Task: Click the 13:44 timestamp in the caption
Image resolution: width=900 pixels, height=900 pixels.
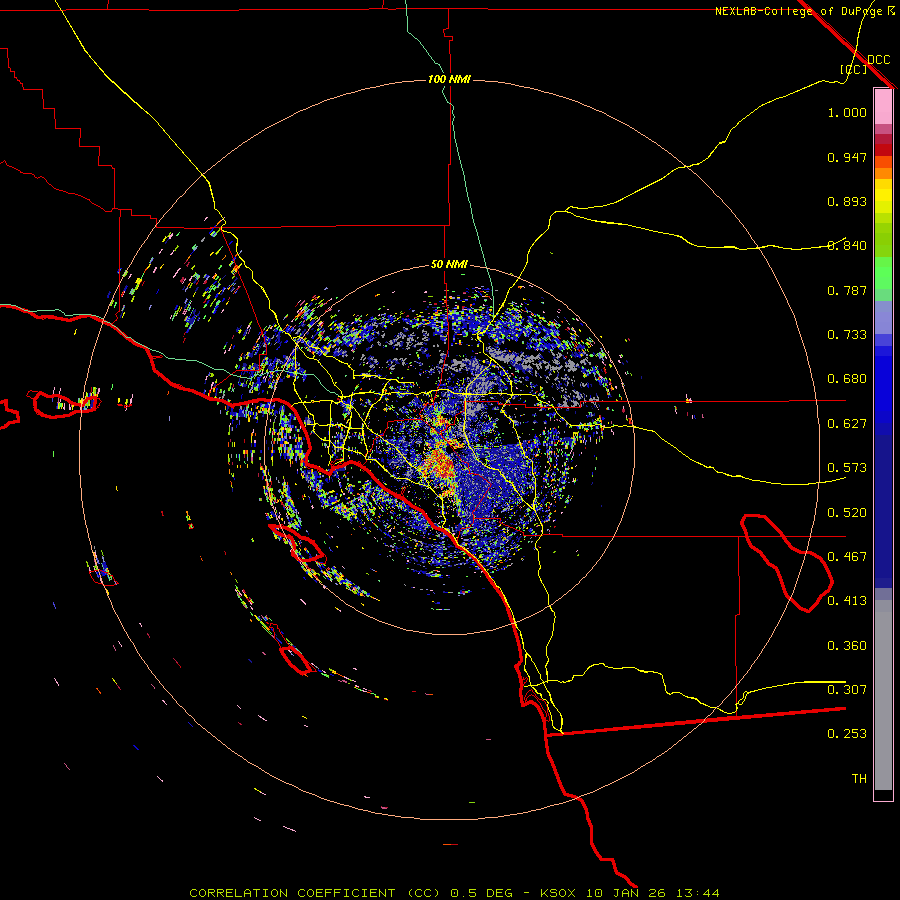Action: pos(697,893)
